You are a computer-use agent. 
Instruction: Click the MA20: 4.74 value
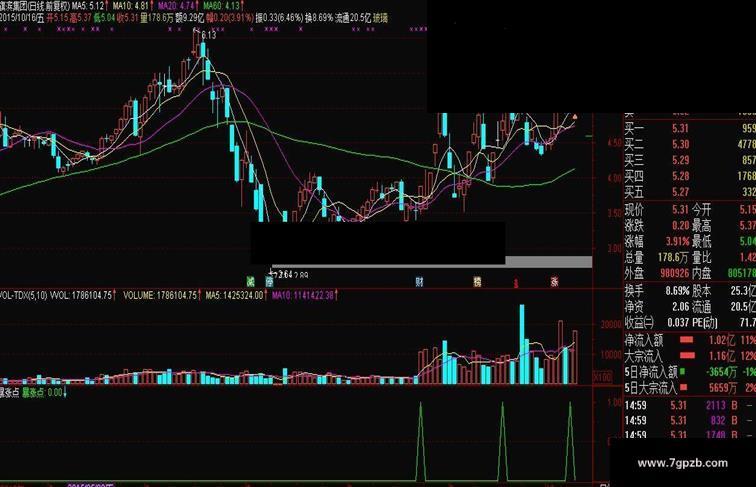(176, 6)
